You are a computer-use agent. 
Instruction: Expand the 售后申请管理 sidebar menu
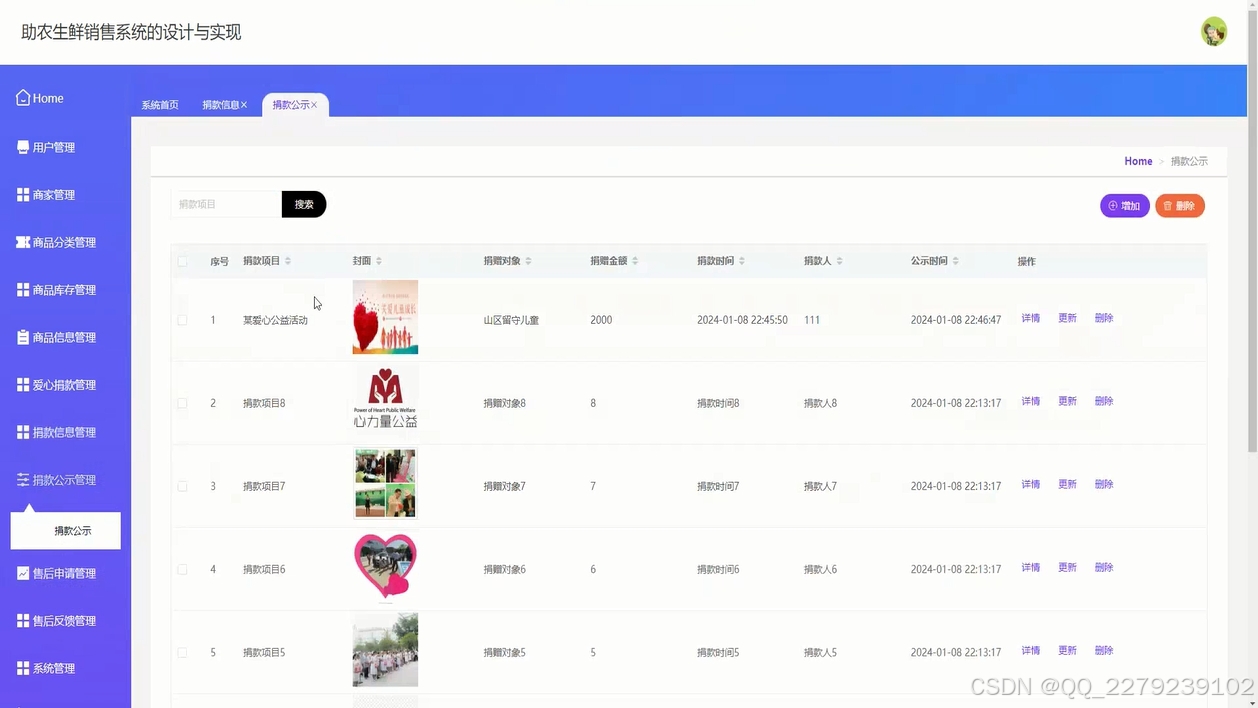pyautogui.click(x=65, y=573)
